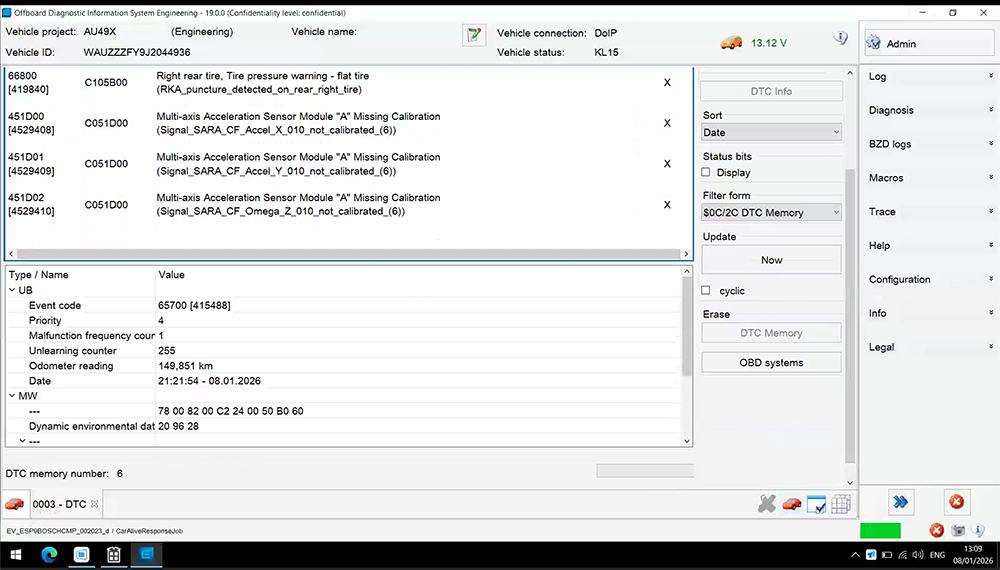Click the grey X wrench icon in bottom toolbar
Viewport: 1000px width, 570px height.
tap(767, 504)
